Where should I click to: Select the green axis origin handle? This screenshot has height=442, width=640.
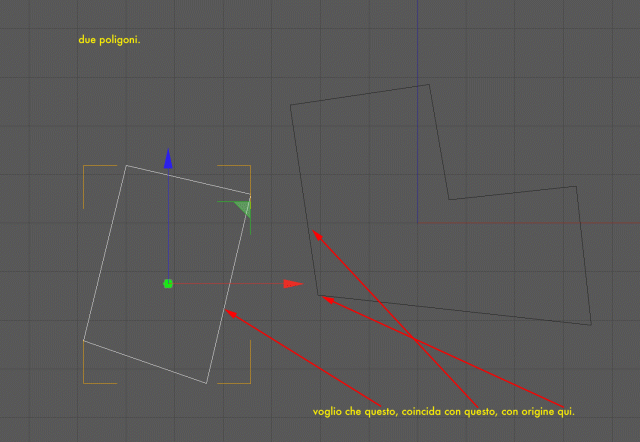pyautogui.click(x=168, y=284)
